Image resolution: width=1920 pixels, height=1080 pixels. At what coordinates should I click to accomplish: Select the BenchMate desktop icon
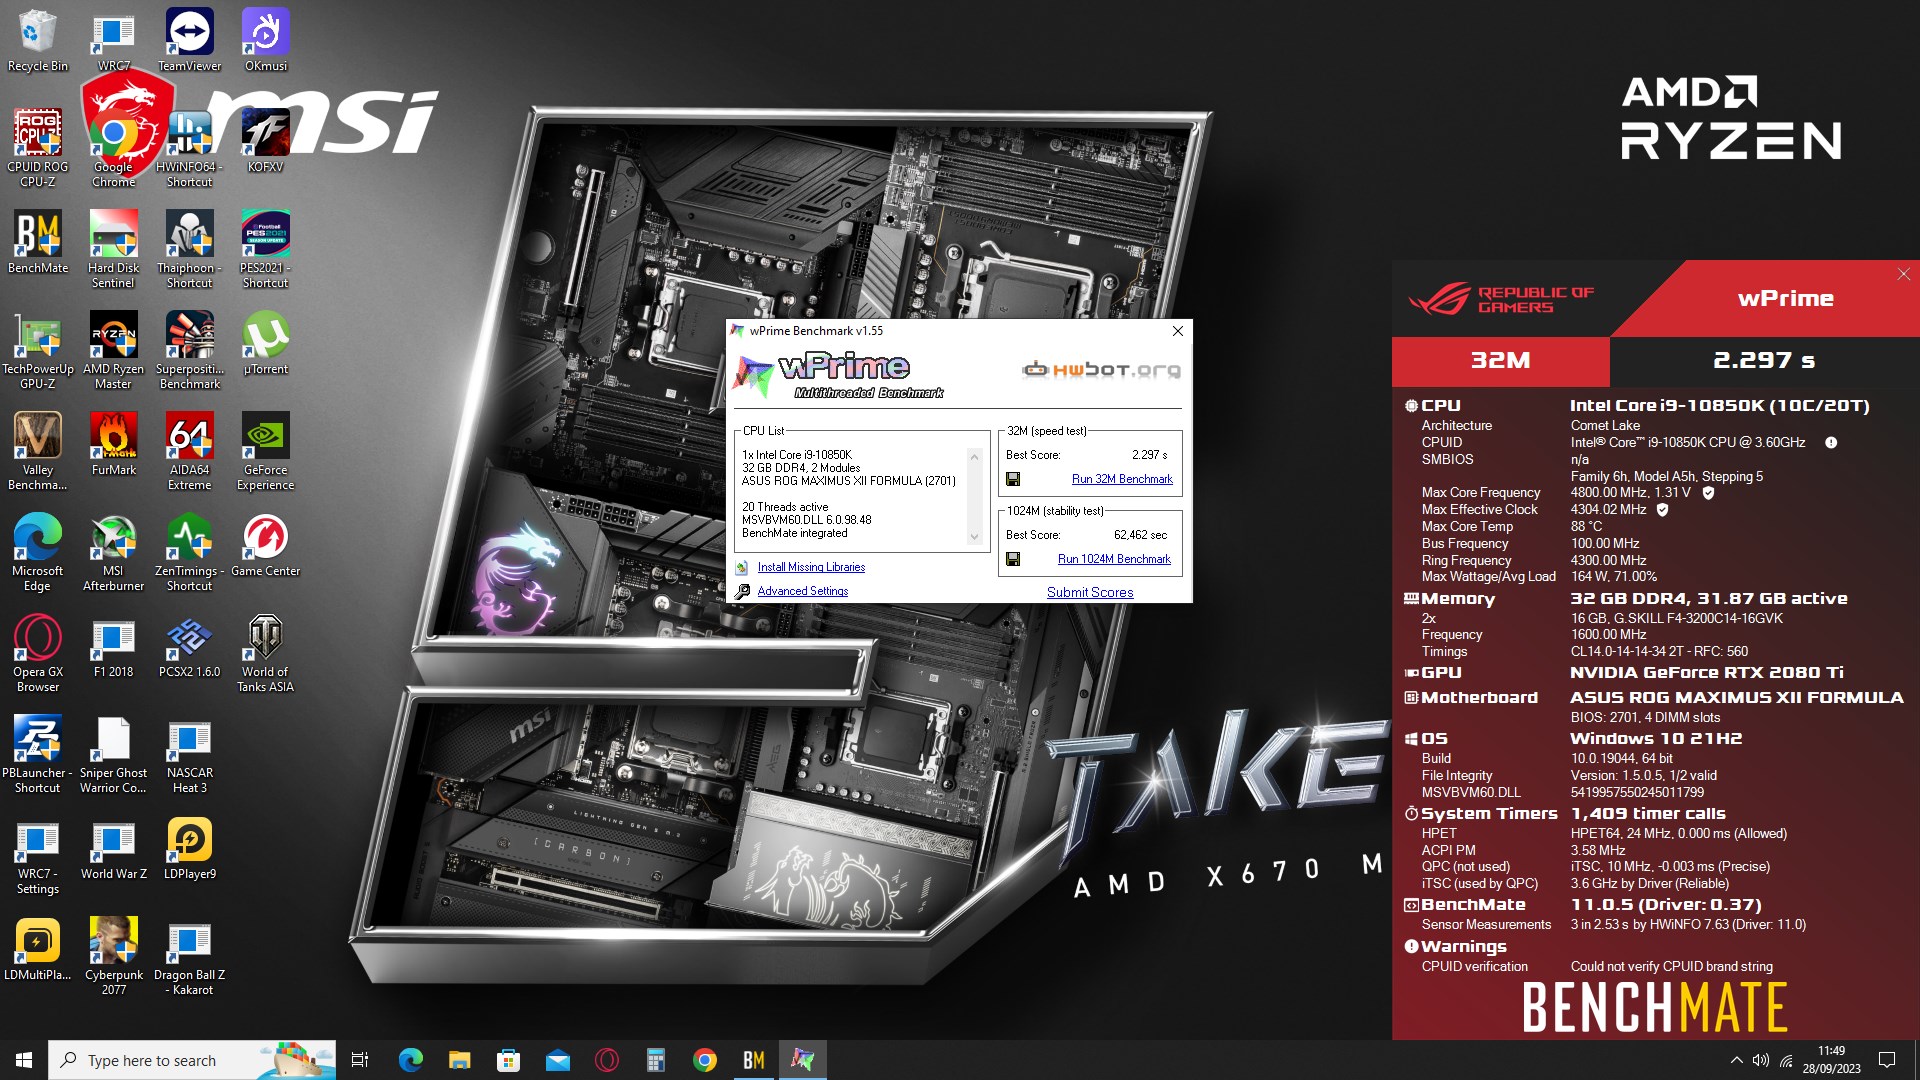pos(38,242)
